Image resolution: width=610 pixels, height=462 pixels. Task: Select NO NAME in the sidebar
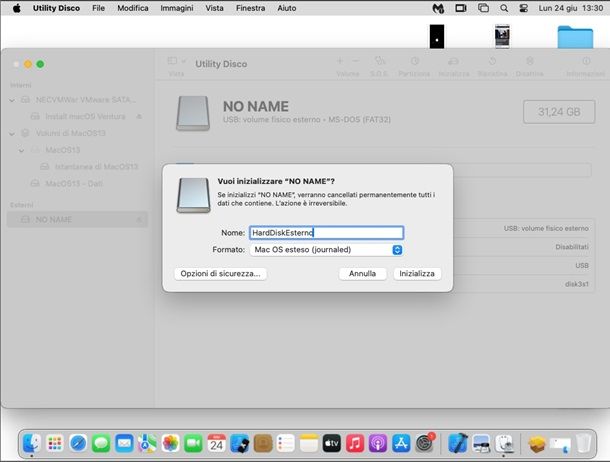[77, 220]
